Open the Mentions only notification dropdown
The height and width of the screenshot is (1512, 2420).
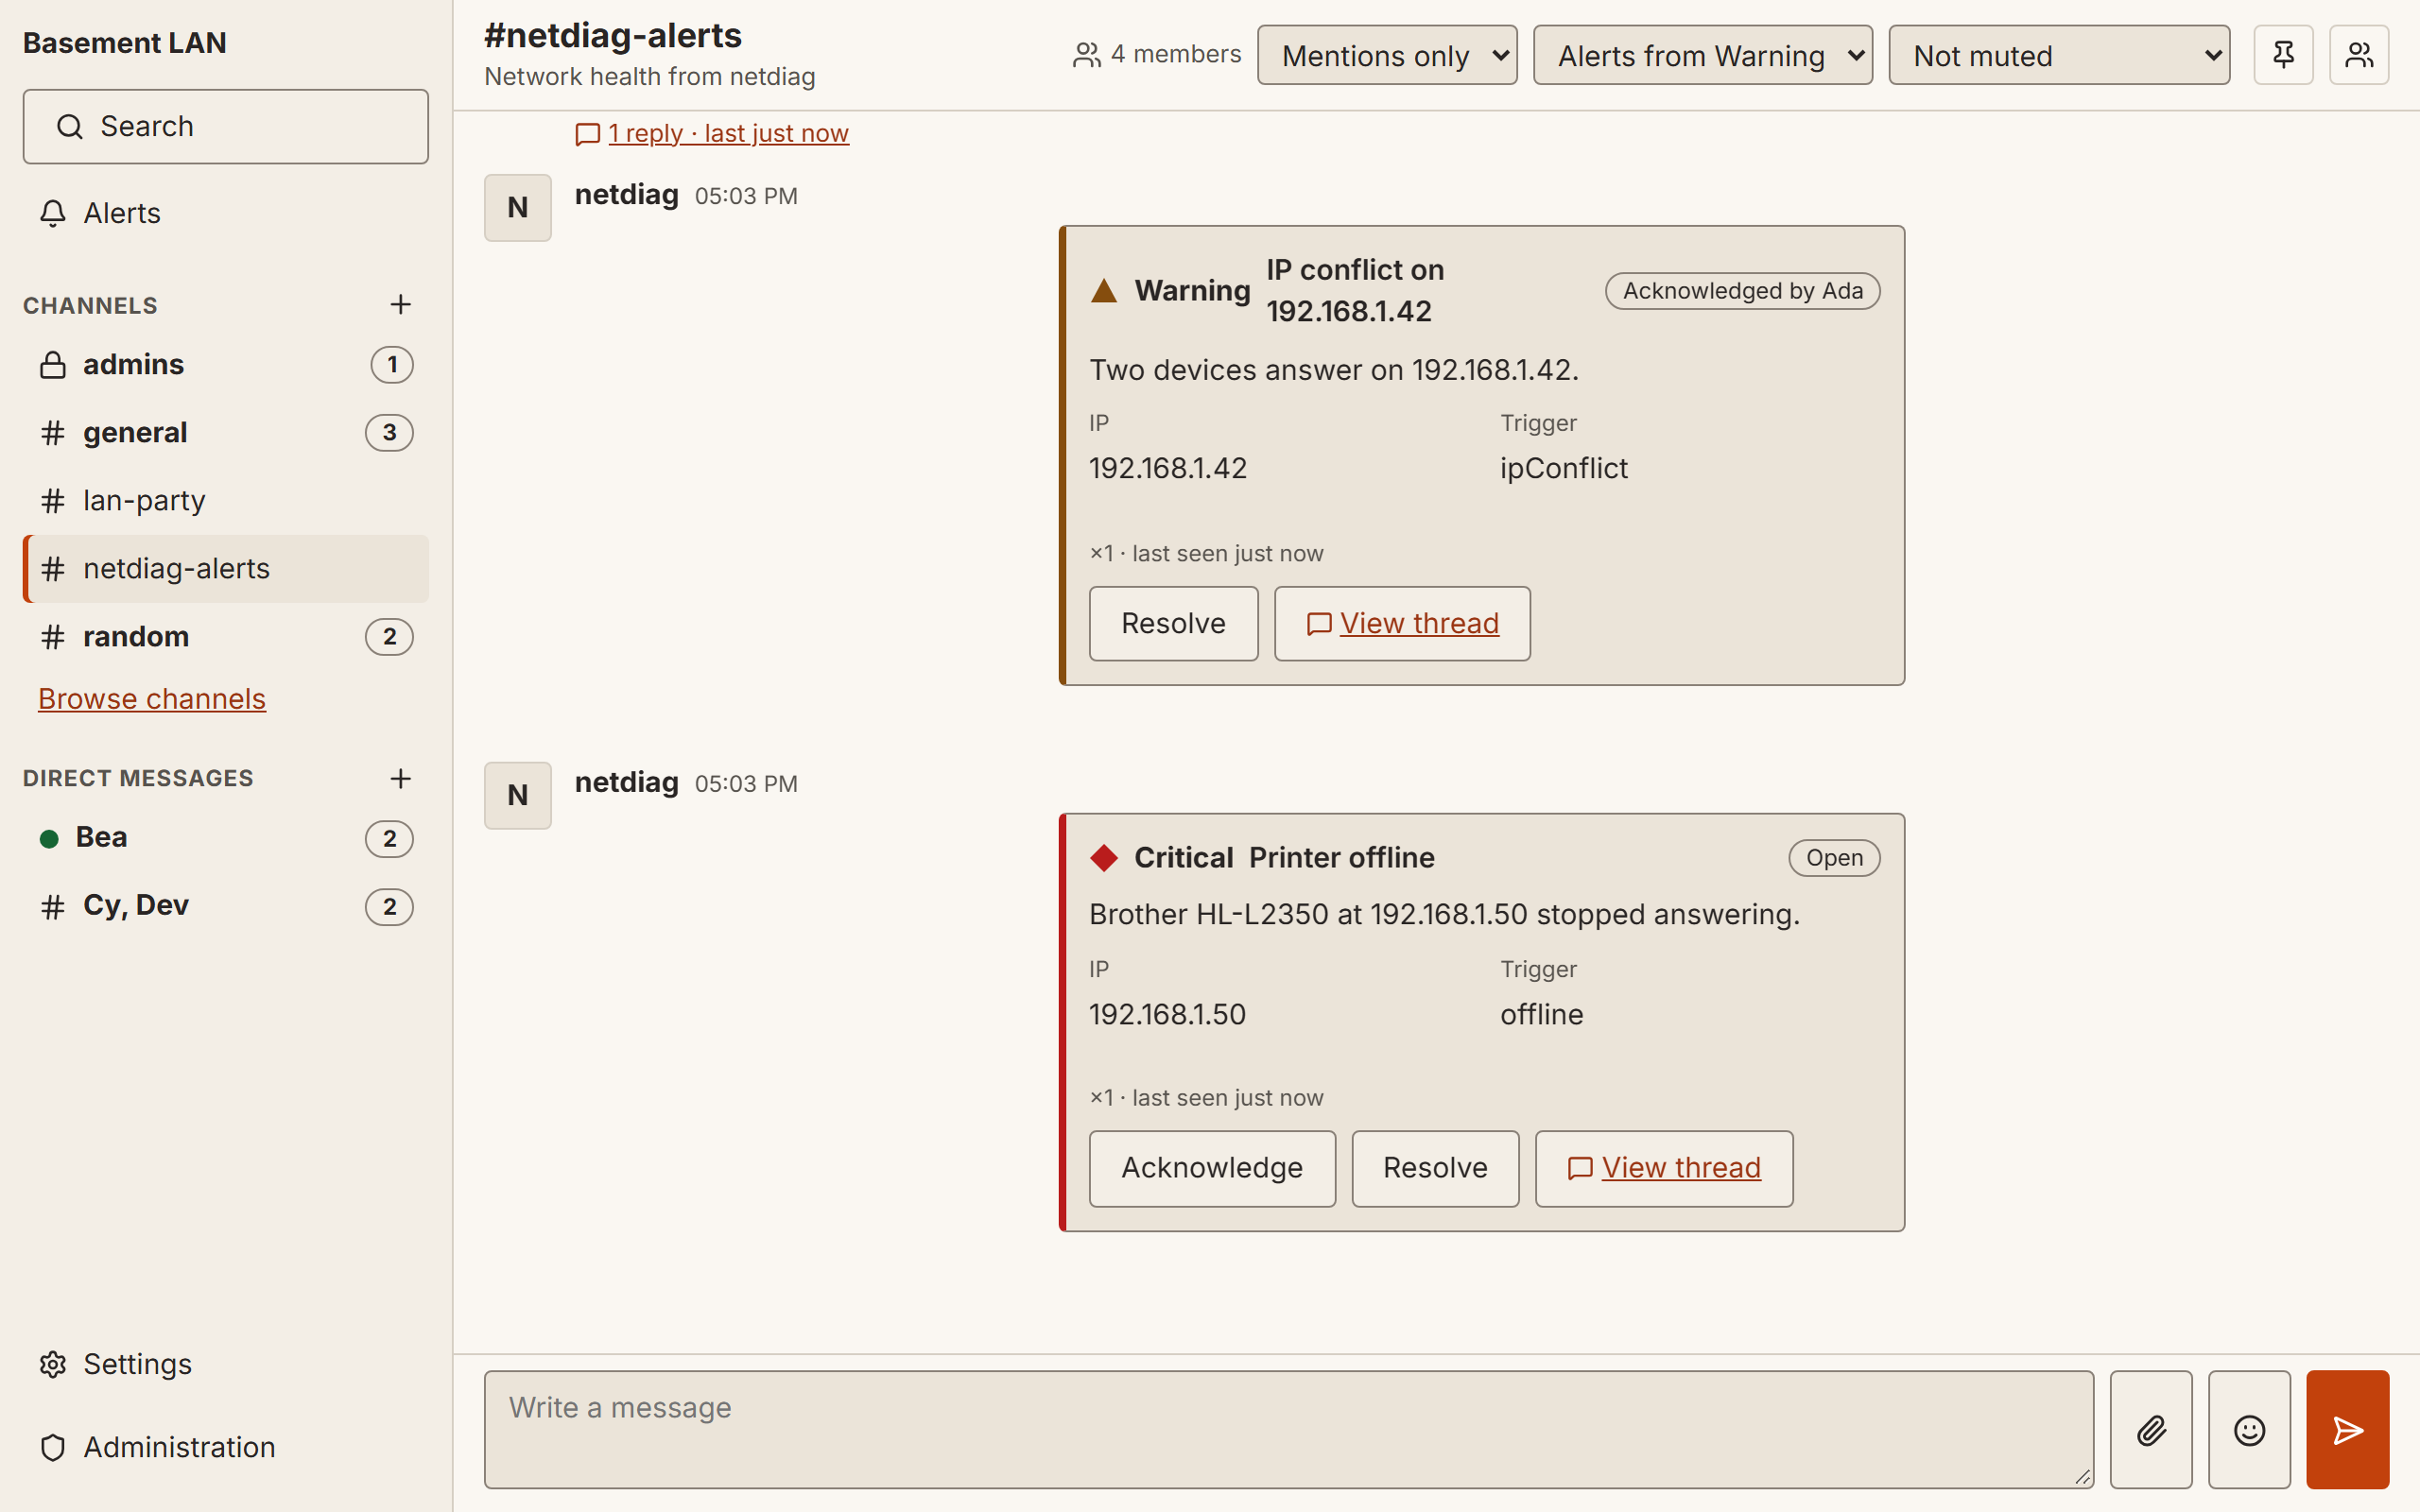tap(1387, 55)
